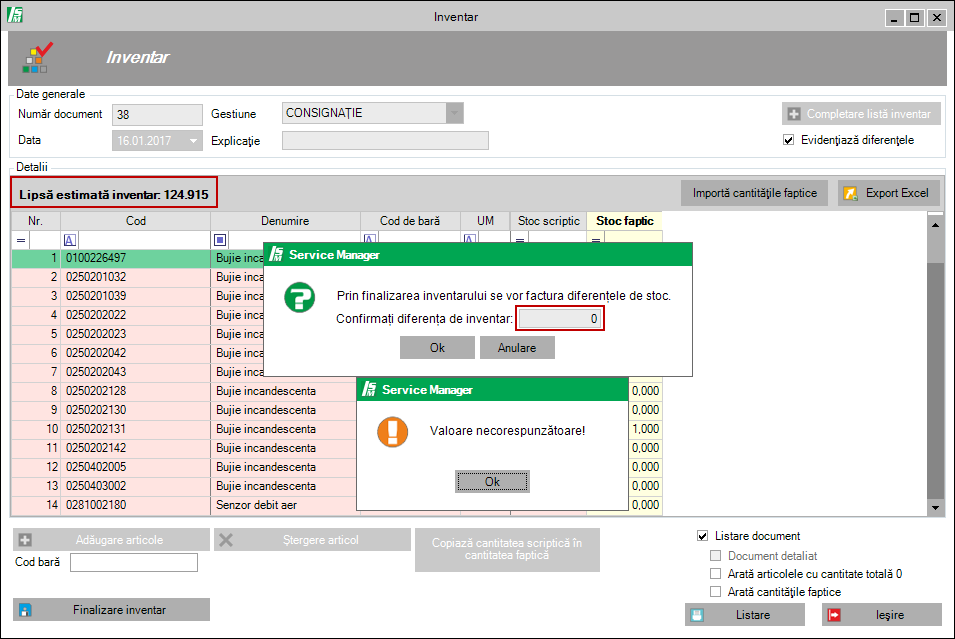Click the Finalizare inventar button
Image resolution: width=955 pixels, height=639 pixels.
click(111, 610)
